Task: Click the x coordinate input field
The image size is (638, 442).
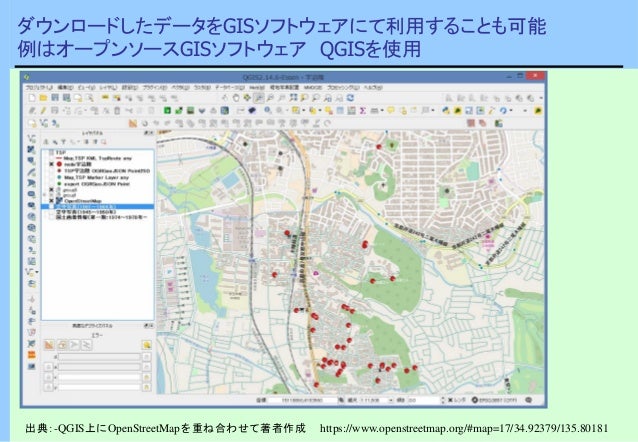Action: (x=99, y=377)
